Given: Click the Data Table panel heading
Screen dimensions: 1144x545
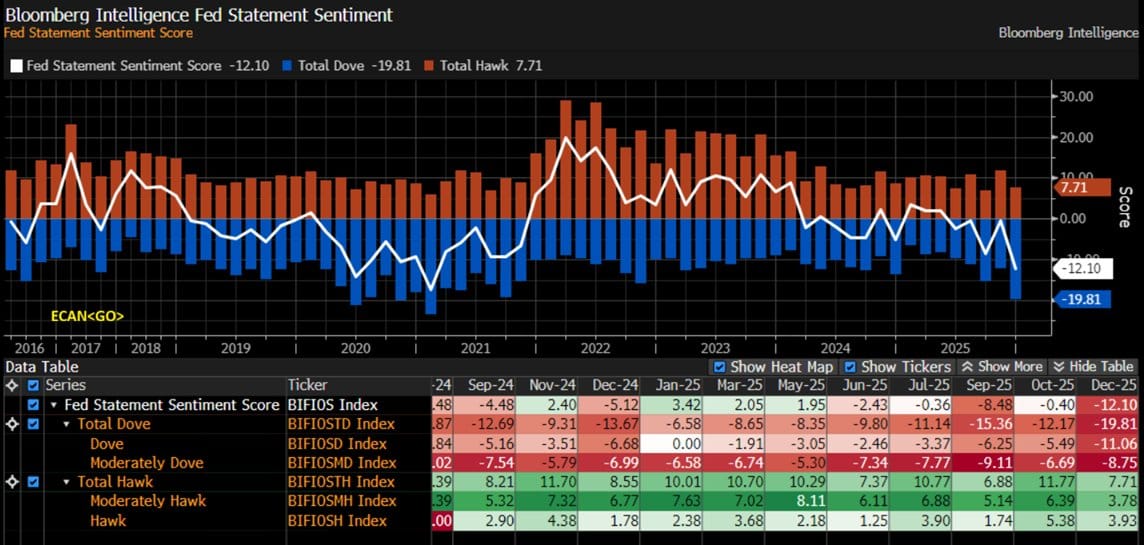Looking at the screenshot, I should pos(42,366).
